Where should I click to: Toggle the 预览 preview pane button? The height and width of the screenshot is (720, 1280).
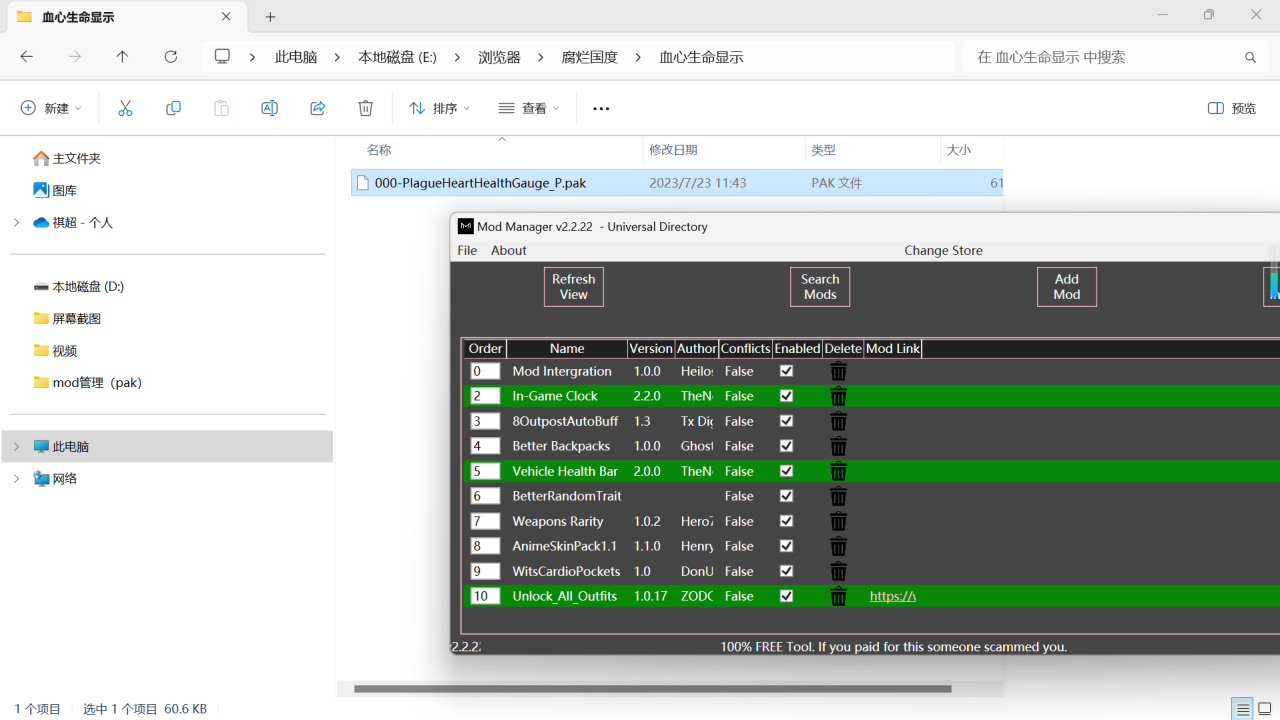click(1232, 108)
